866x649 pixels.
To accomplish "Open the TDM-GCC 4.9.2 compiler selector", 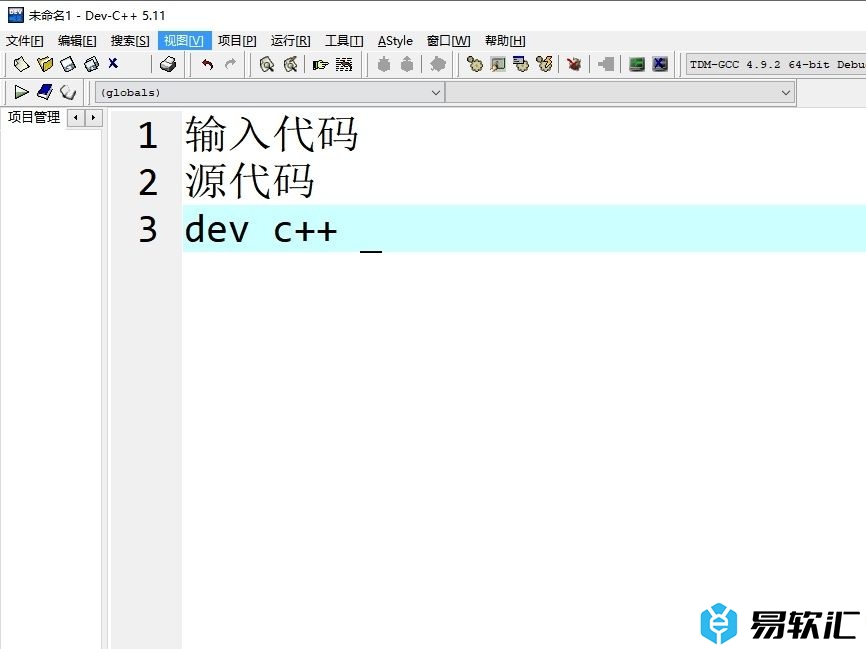I will click(x=775, y=65).
